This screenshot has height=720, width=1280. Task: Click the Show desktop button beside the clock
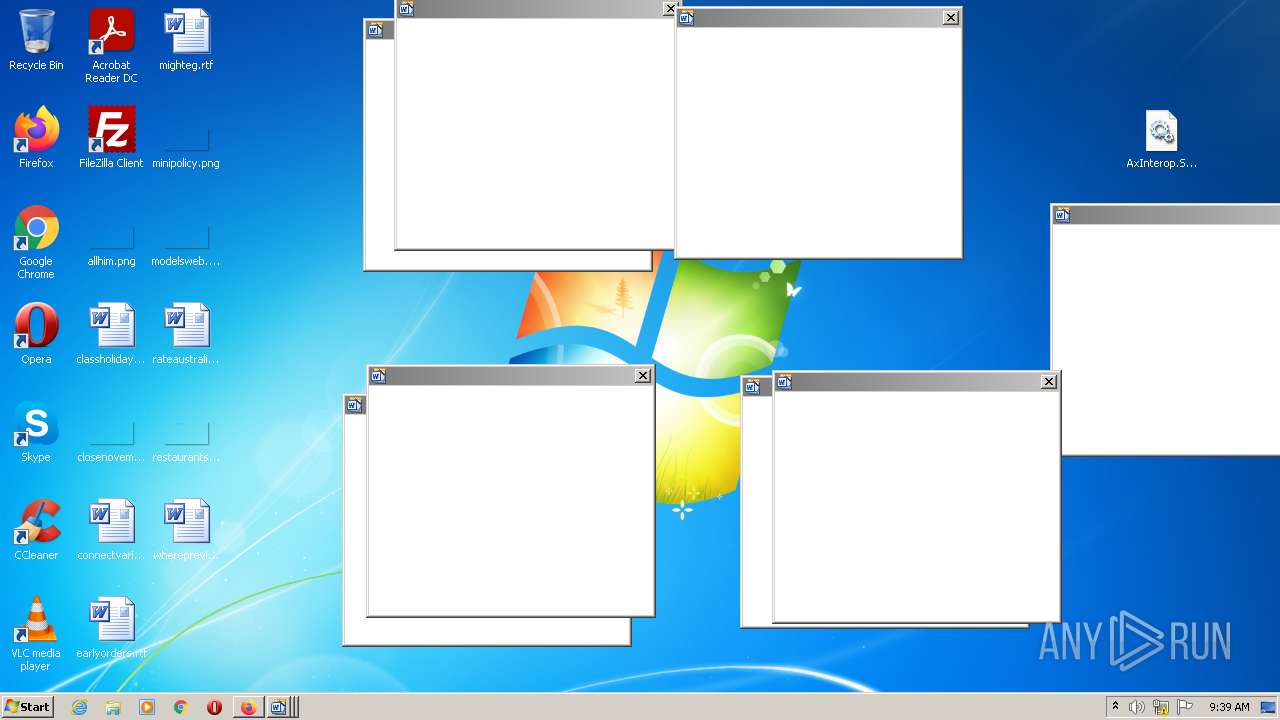[x=1269, y=707]
